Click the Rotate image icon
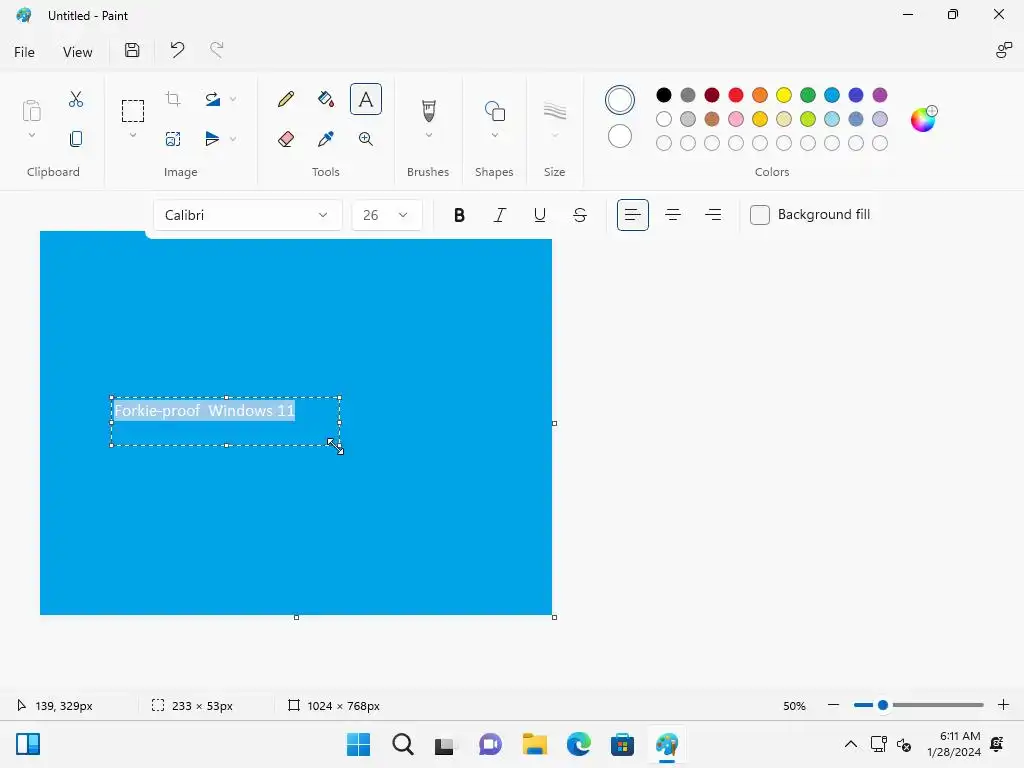 point(212,99)
